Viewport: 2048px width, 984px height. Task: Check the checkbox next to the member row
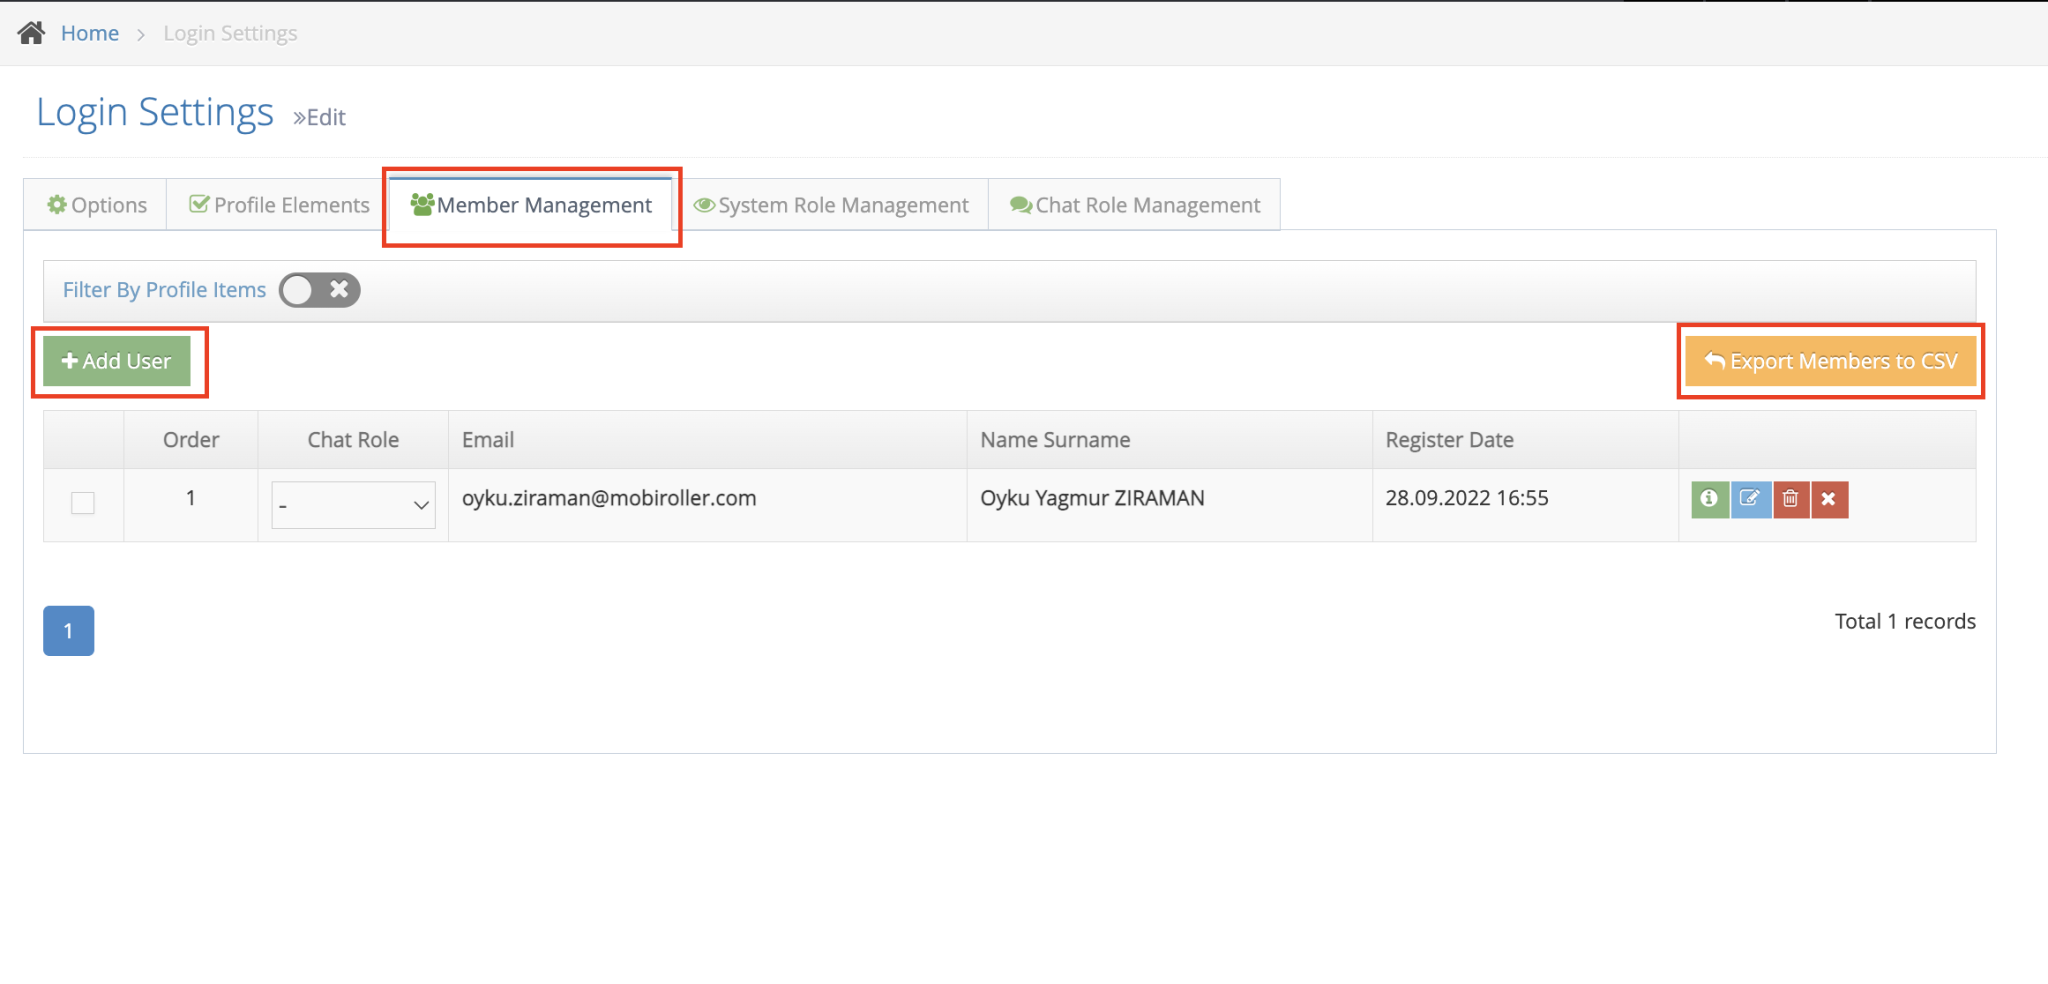coord(83,503)
